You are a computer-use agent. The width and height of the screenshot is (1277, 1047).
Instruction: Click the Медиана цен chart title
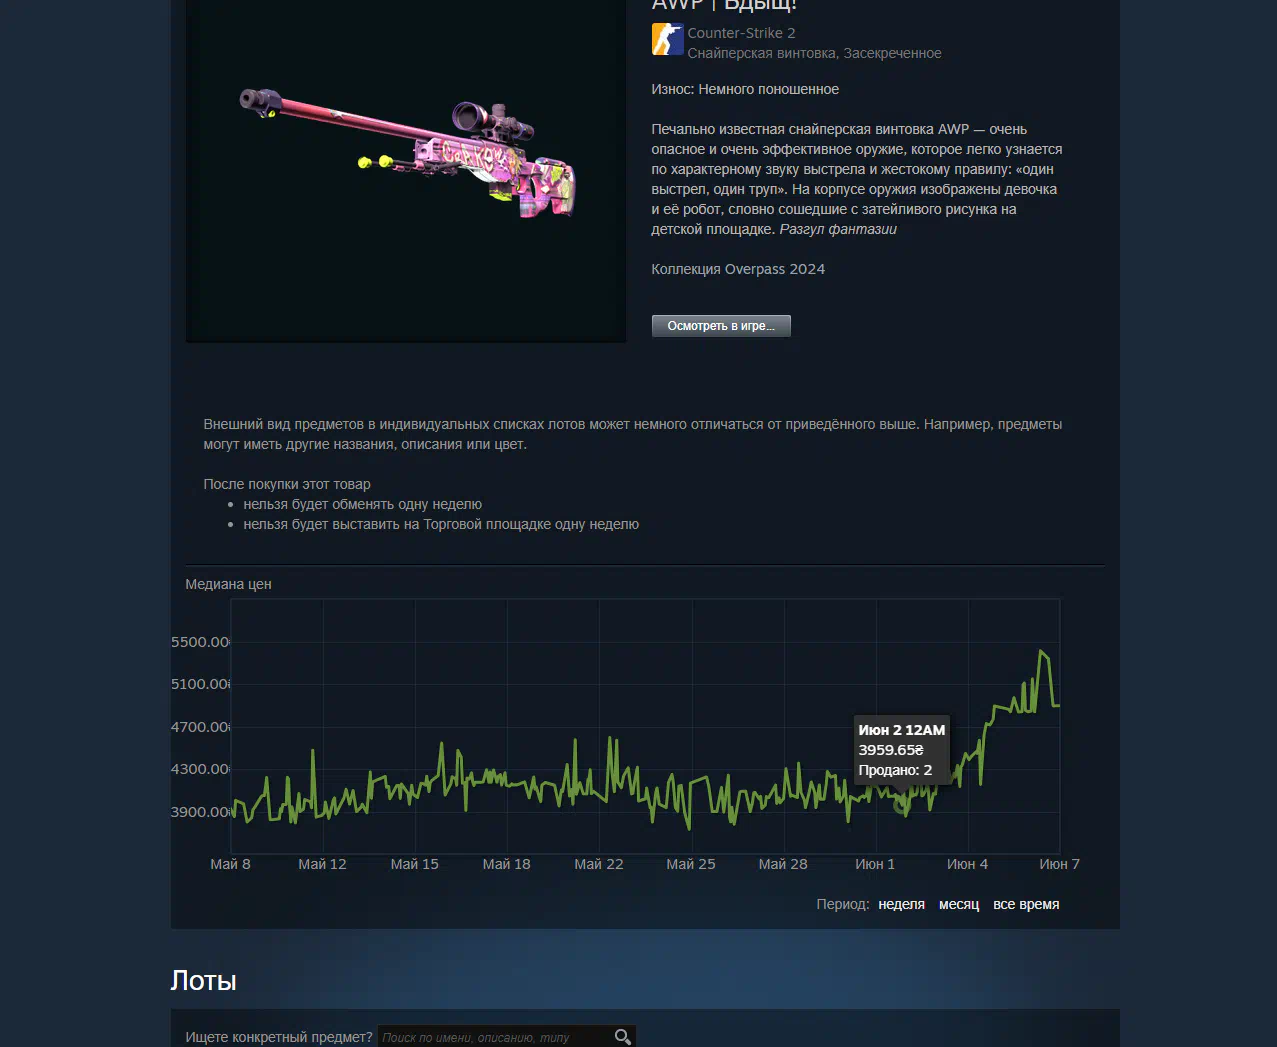[x=228, y=584]
